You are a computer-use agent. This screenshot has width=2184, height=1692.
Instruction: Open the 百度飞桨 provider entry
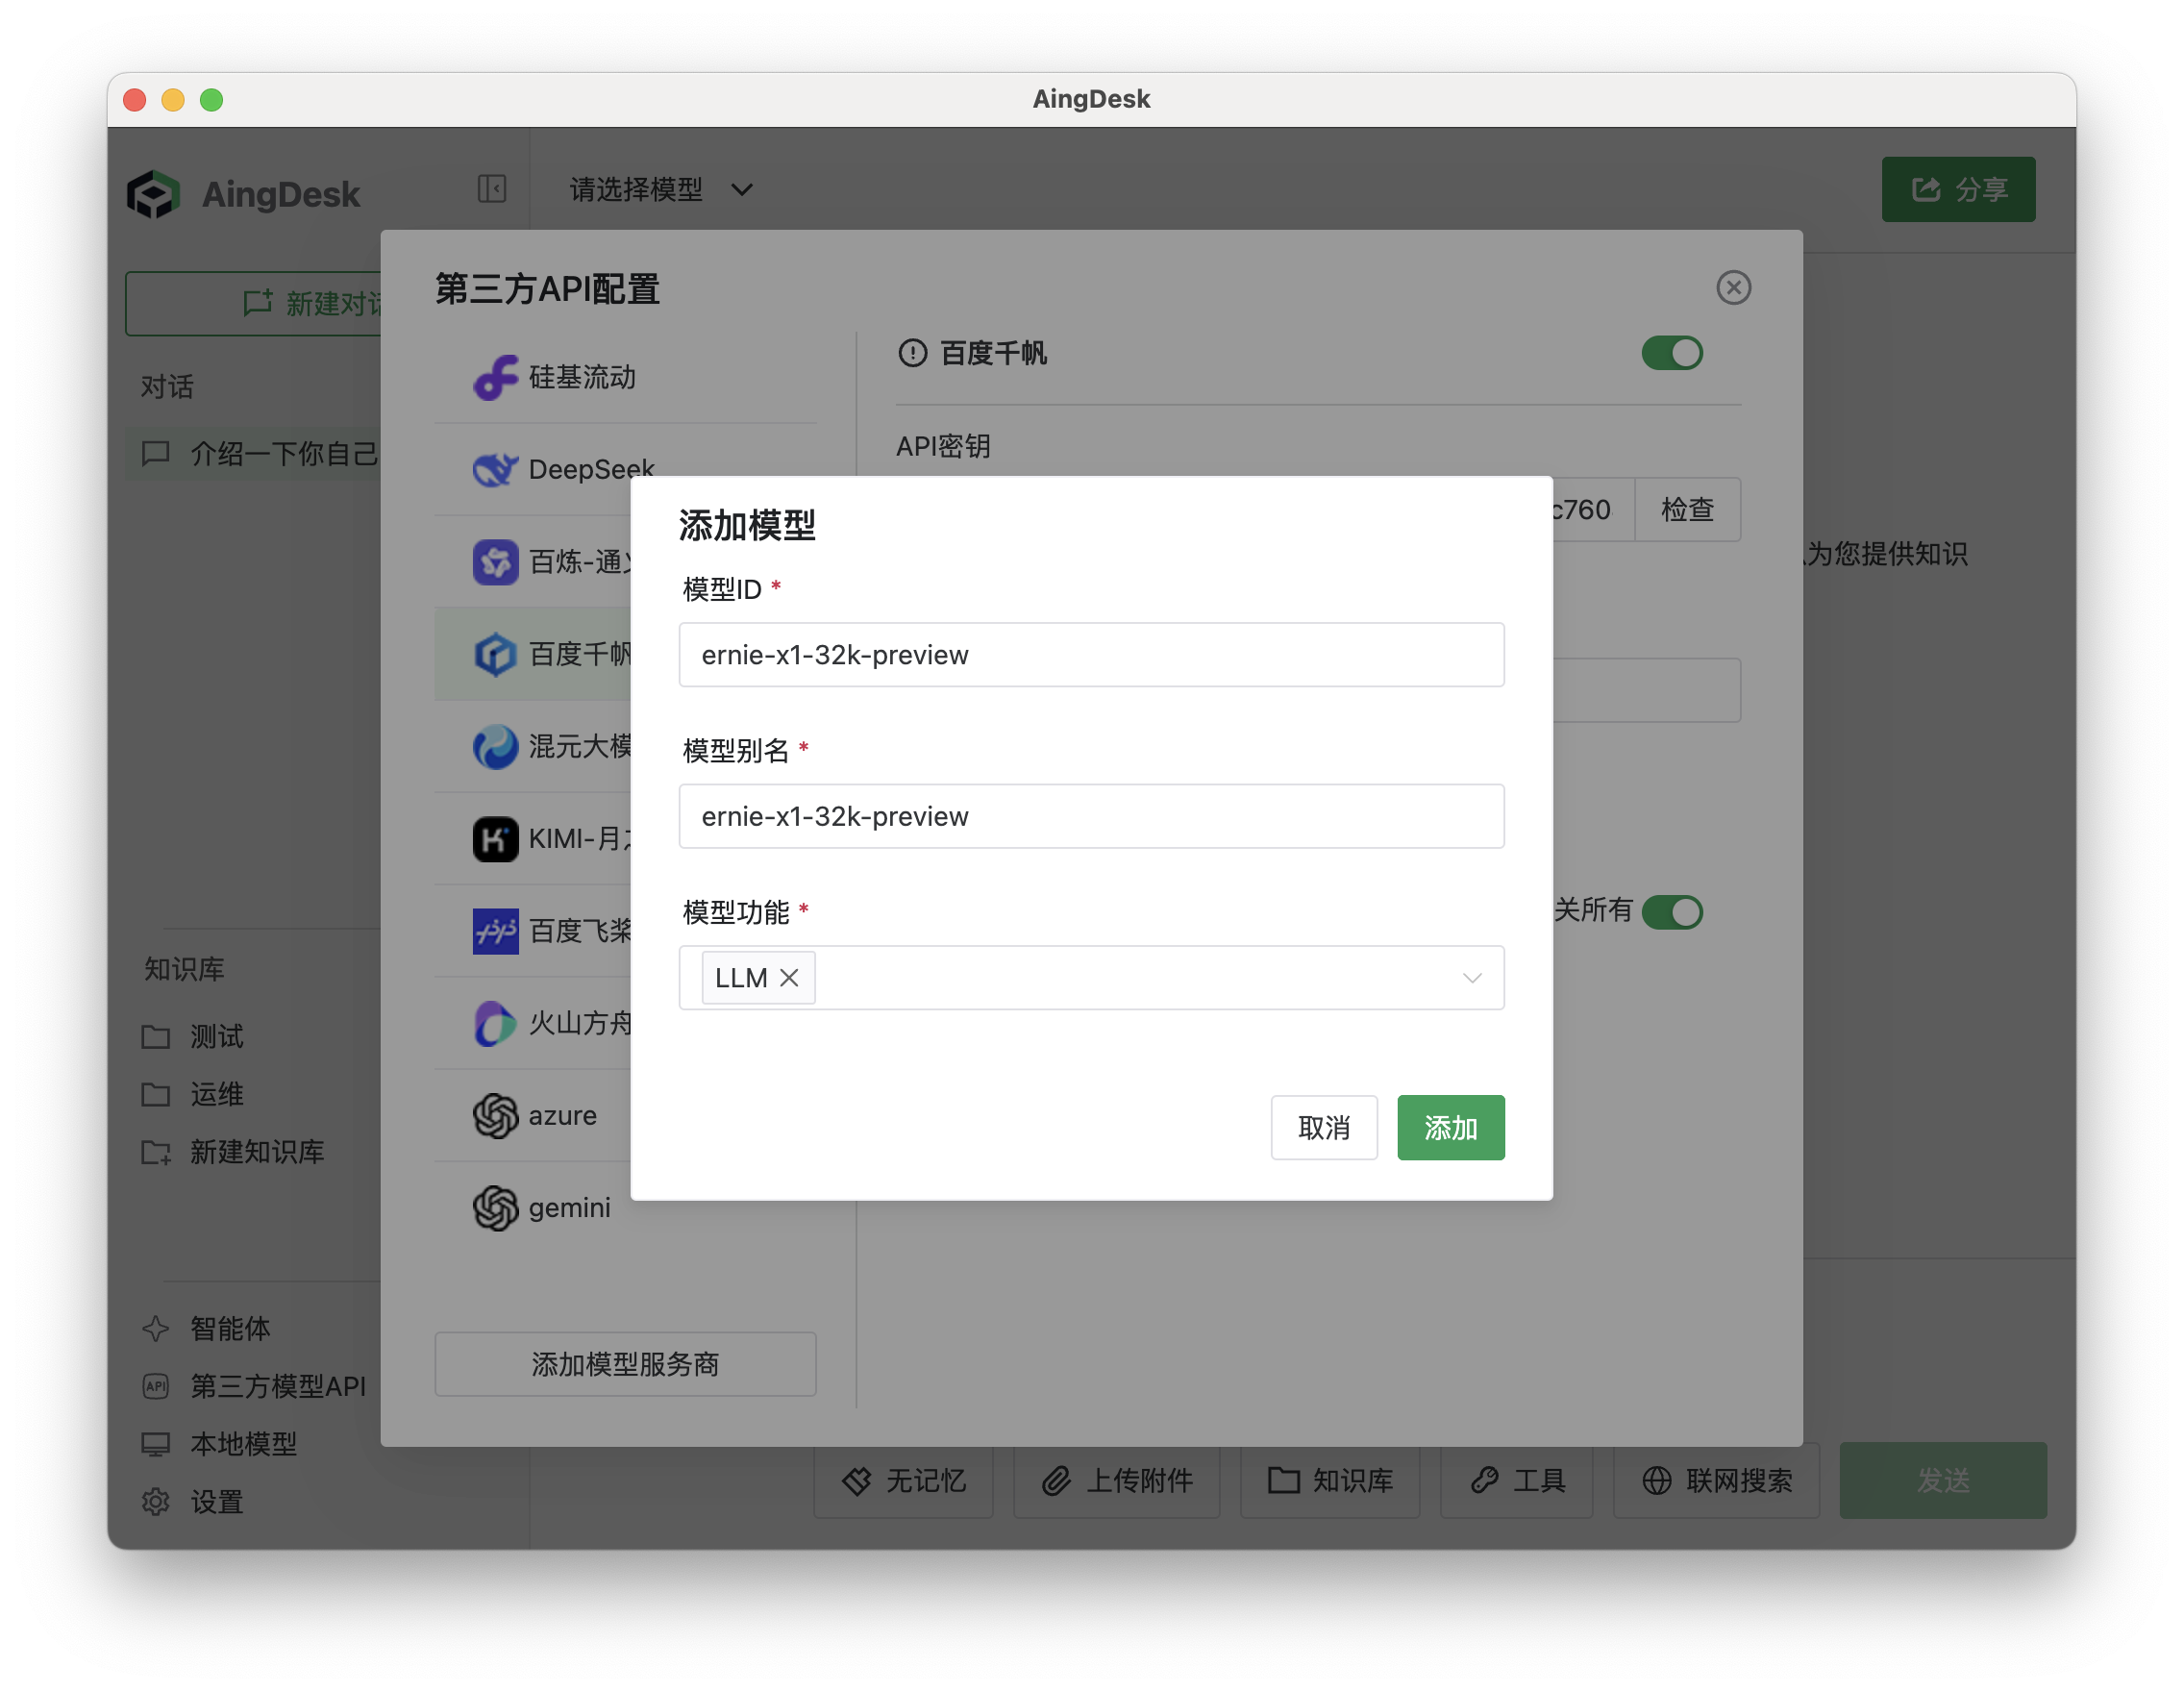pos(497,931)
